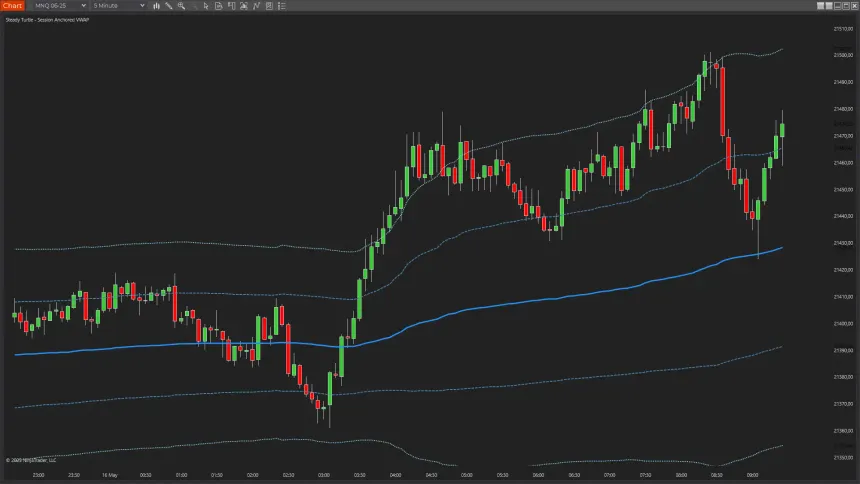Click the 03:00 time axis label
The image size is (860, 484).
coord(324,475)
